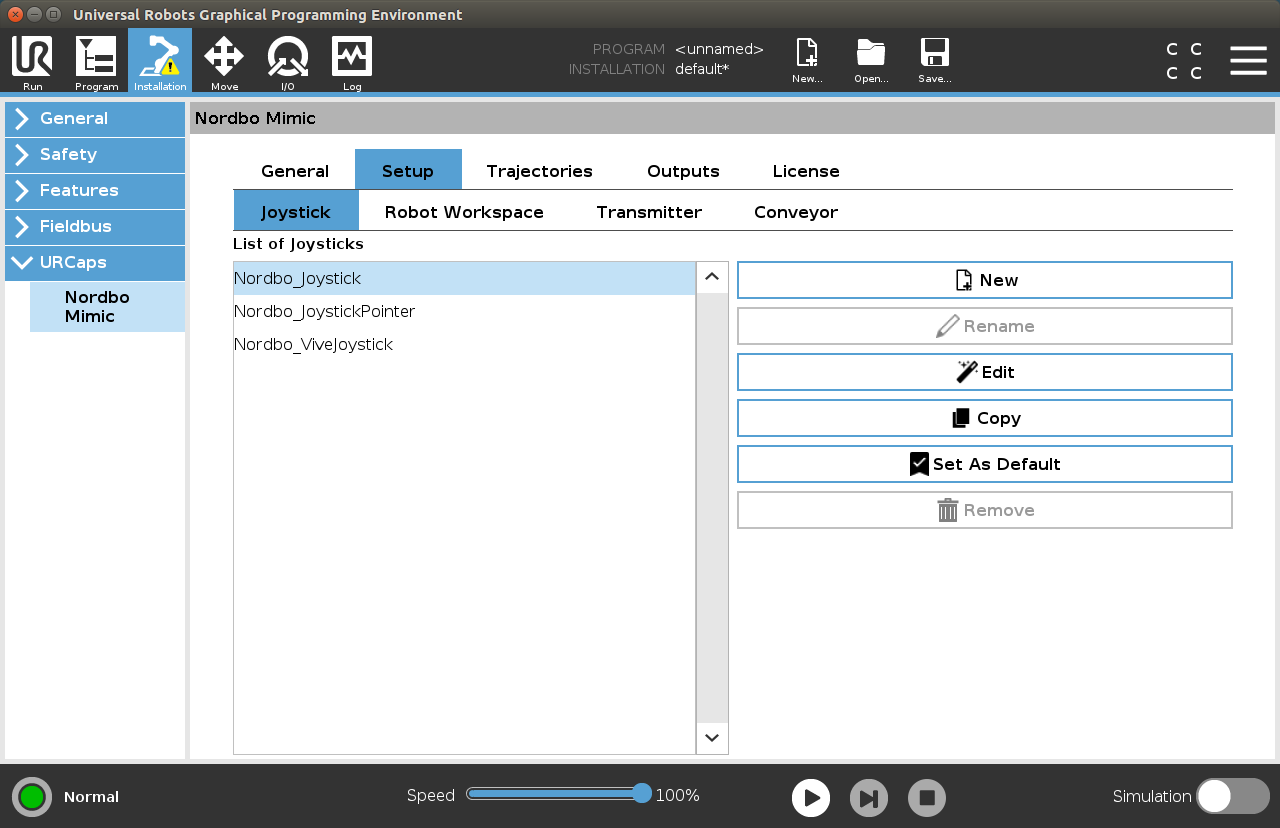Screen dimensions: 1280x828
Task: Select Nordbo Mimic in the sidebar
Action: coord(107,307)
